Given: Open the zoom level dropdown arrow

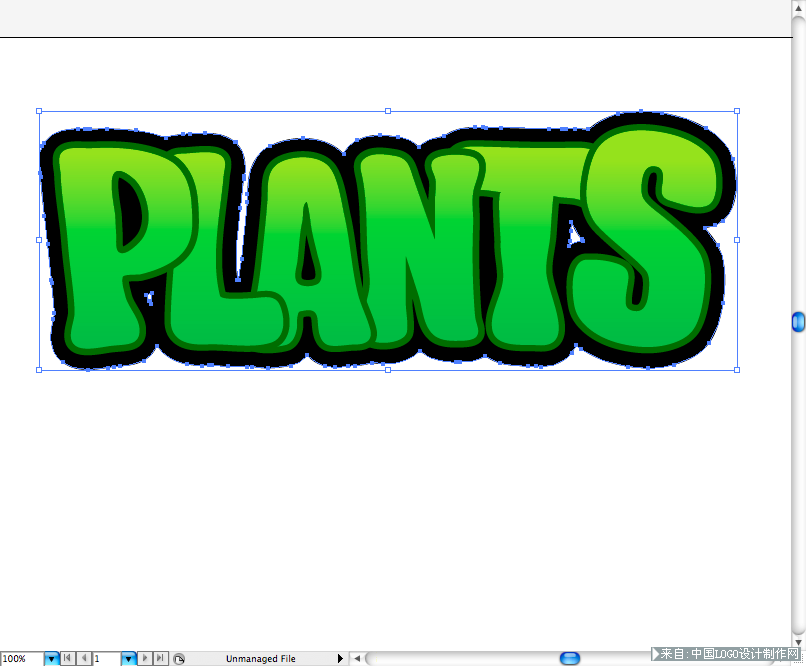Looking at the screenshot, I should (51, 658).
